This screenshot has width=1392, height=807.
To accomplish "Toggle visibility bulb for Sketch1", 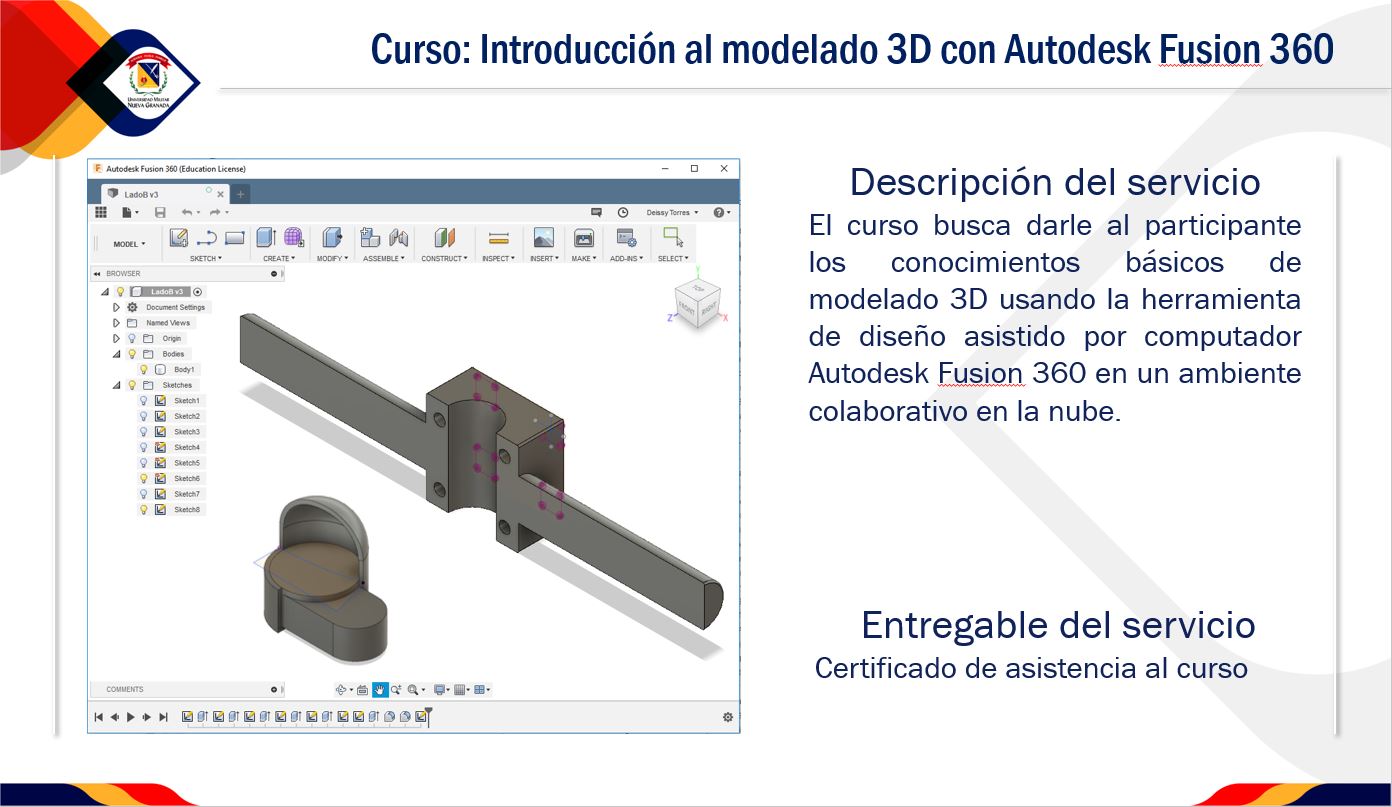I will click(x=143, y=401).
